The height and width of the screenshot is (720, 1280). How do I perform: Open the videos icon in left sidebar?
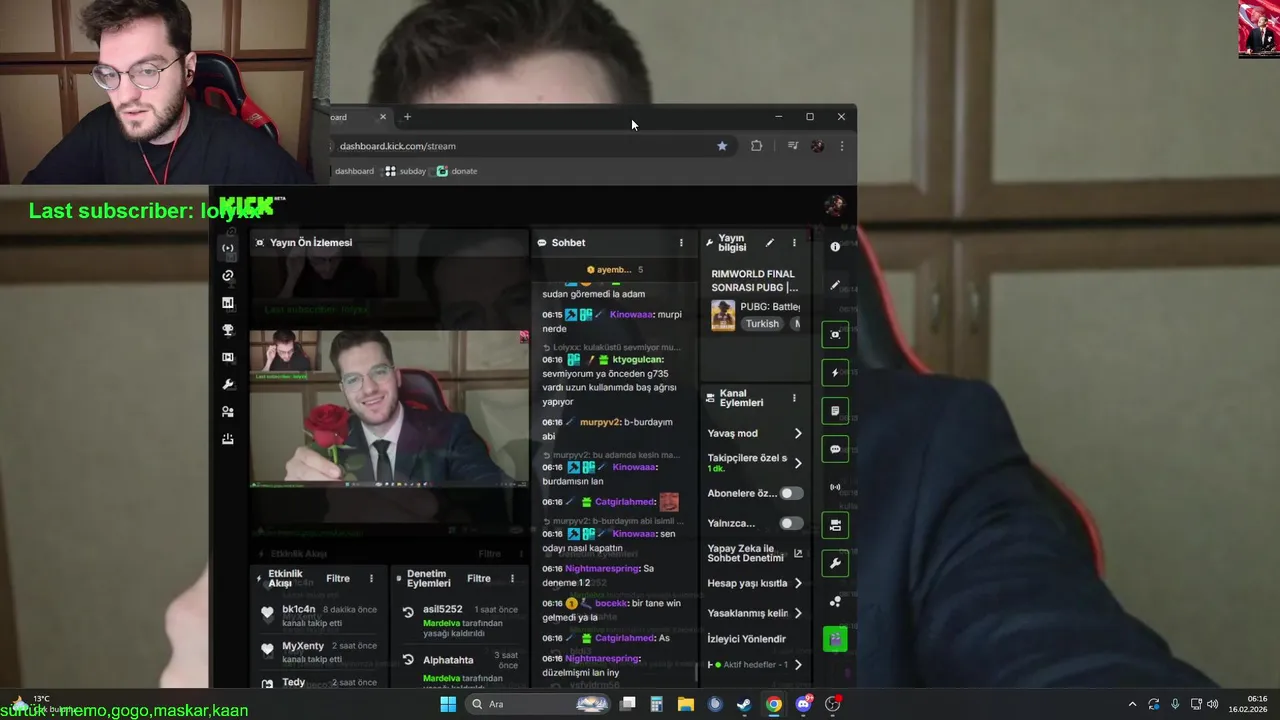pyautogui.click(x=228, y=357)
